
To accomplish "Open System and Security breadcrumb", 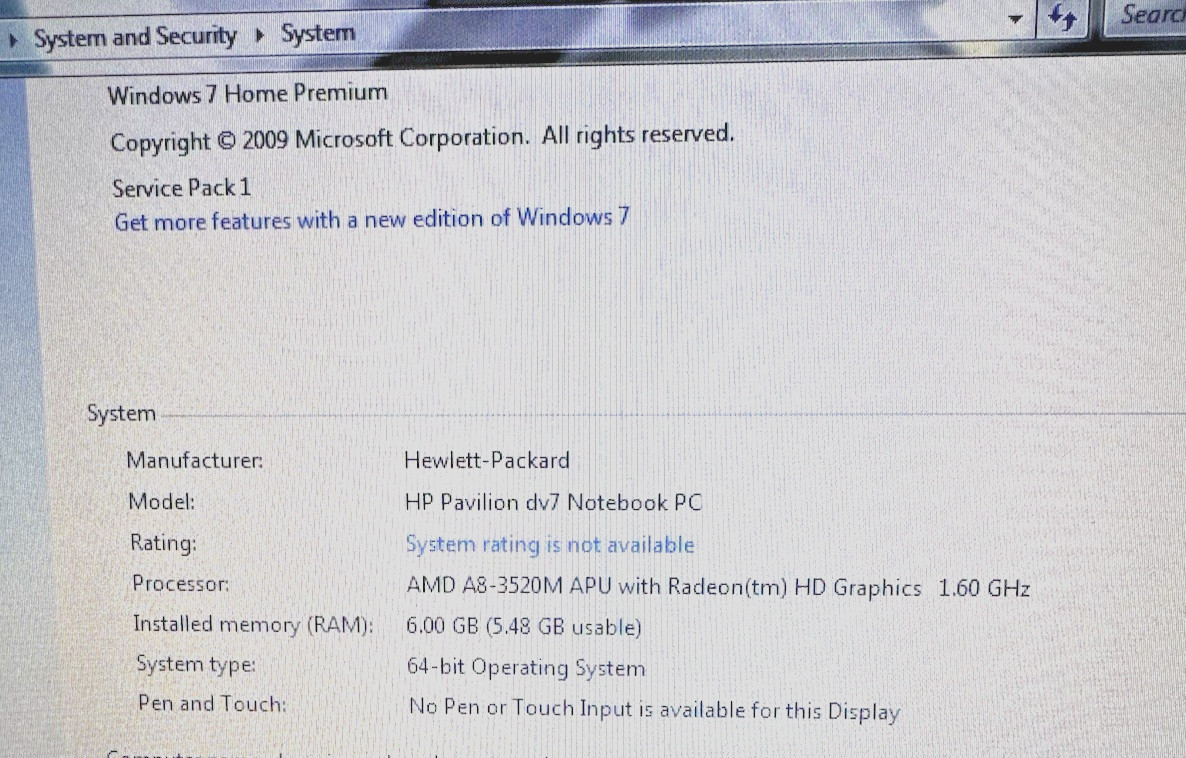I will pyautogui.click(x=135, y=36).
